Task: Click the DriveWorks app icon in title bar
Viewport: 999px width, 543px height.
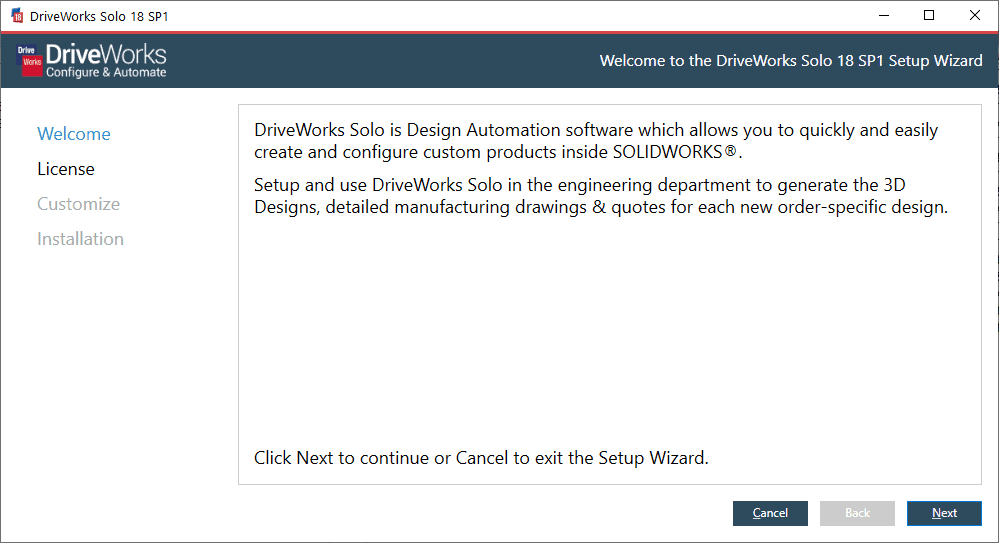Action: tap(17, 16)
